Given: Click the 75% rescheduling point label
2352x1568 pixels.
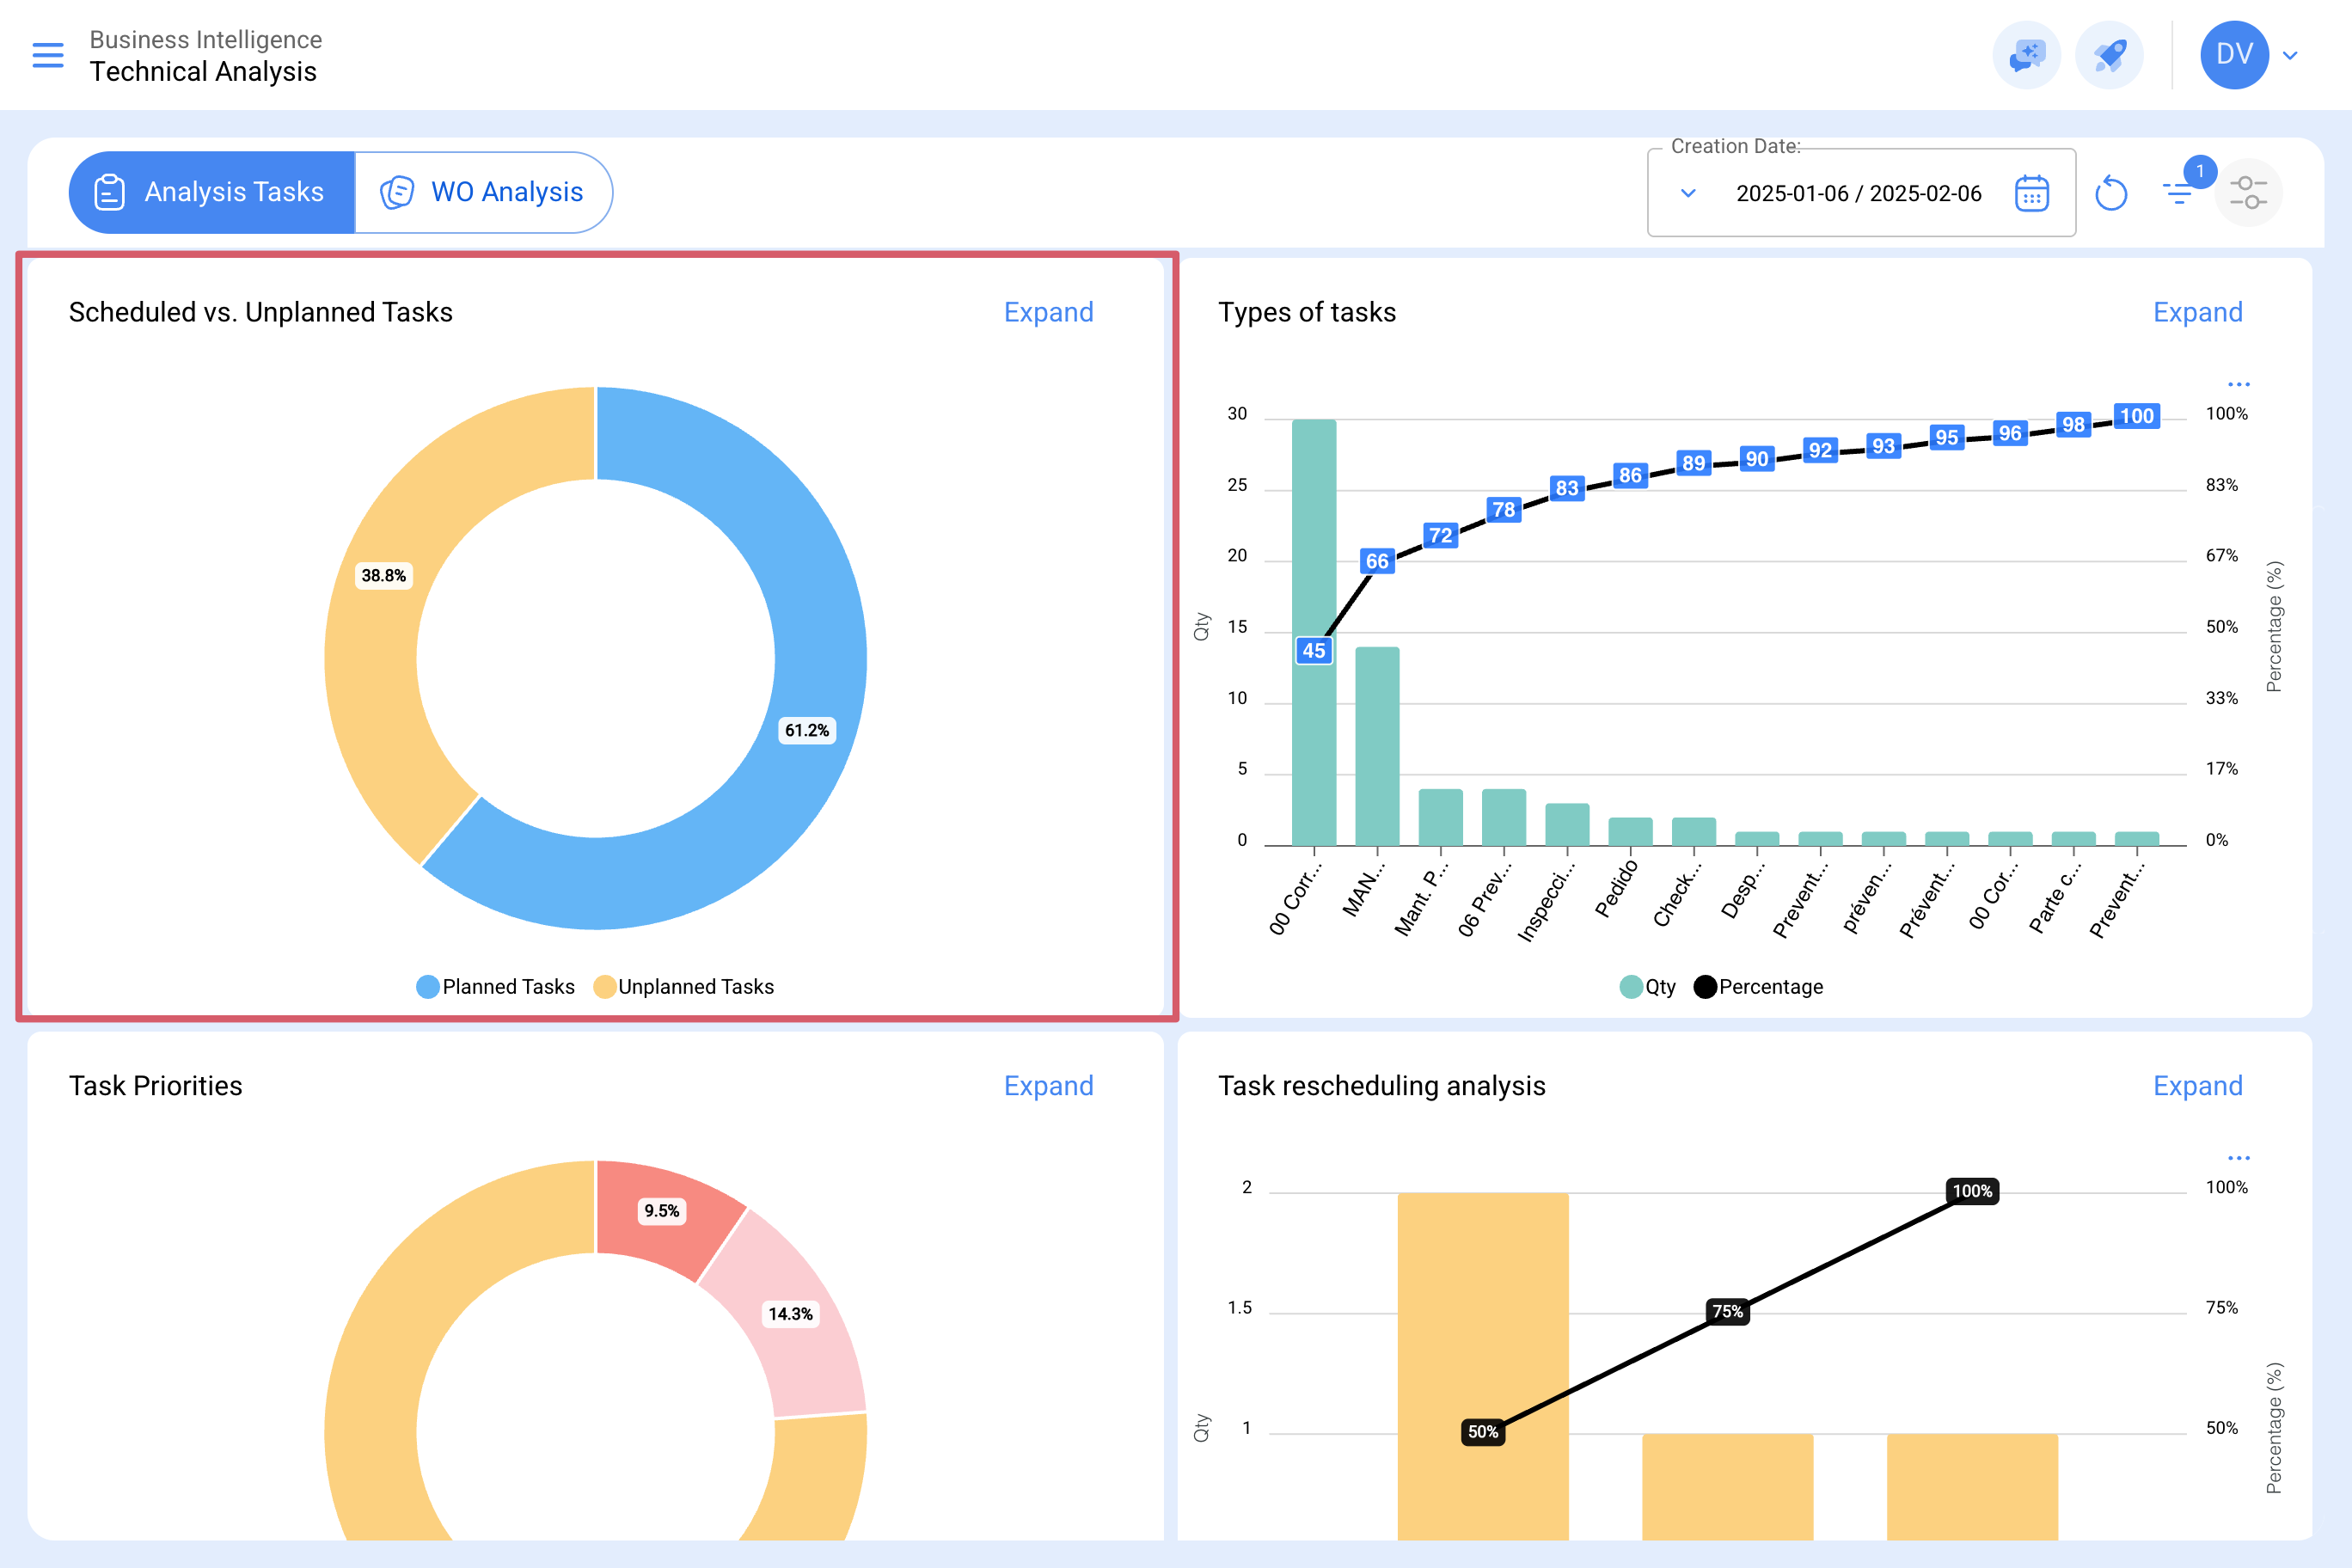Looking at the screenshot, I should (x=1727, y=1311).
